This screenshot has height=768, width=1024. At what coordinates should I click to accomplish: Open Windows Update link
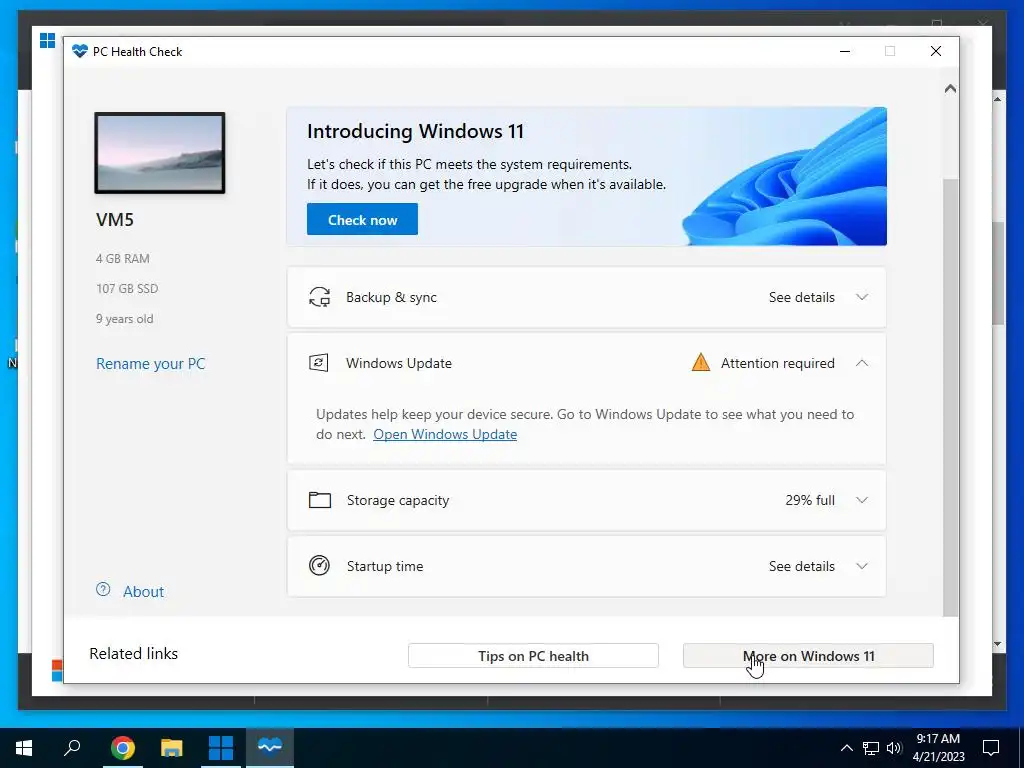coord(445,434)
